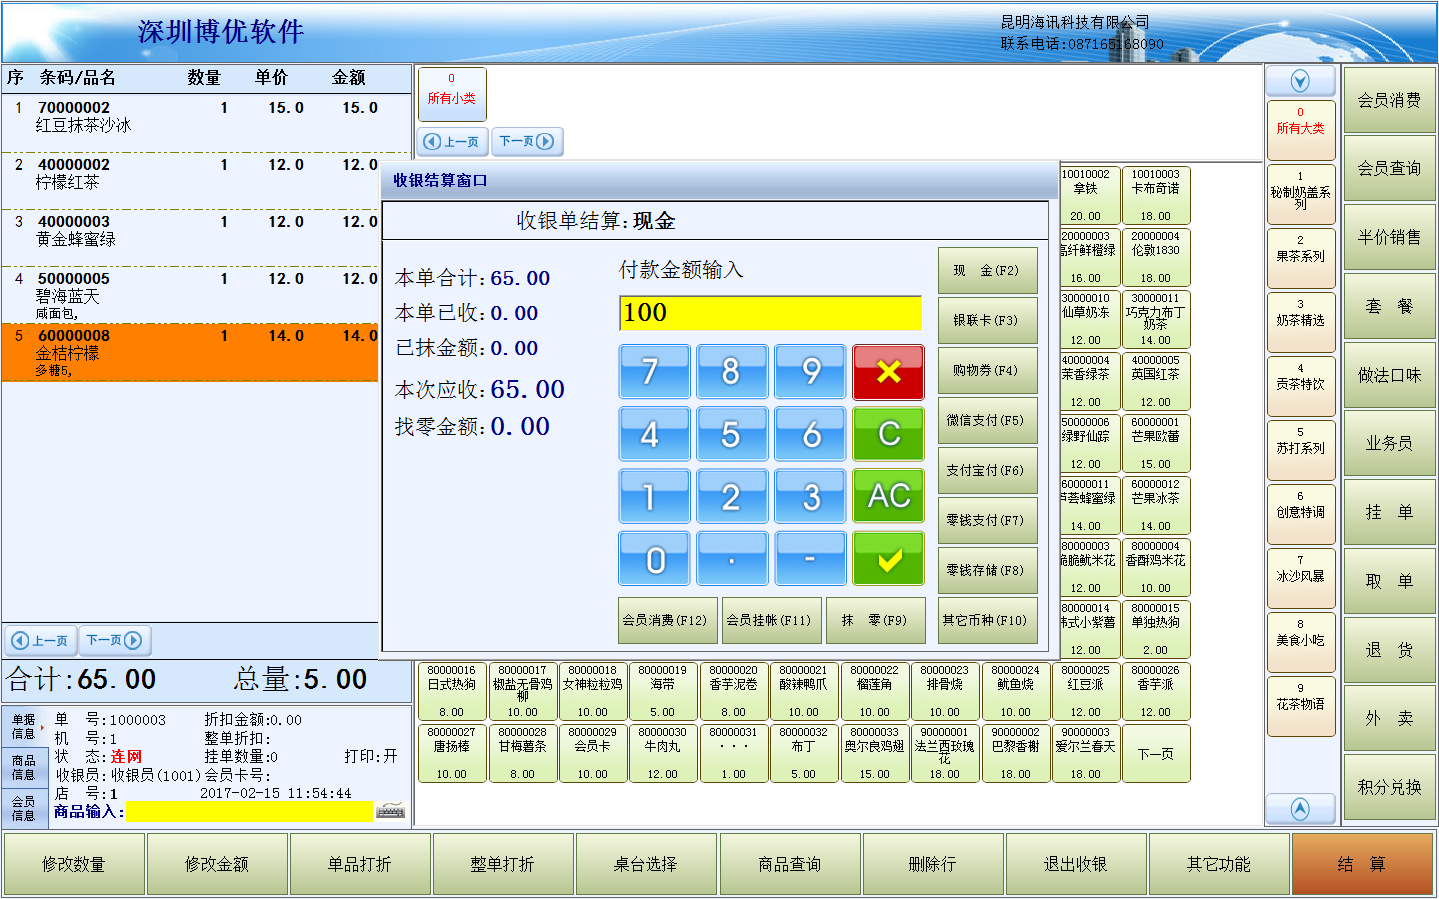
Task: Add product 卡布奇诺 10010003
Action: tap(1155, 196)
